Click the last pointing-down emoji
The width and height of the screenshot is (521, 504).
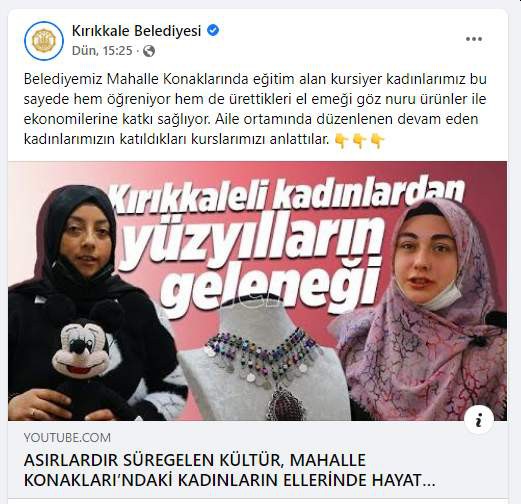[x=377, y=141]
